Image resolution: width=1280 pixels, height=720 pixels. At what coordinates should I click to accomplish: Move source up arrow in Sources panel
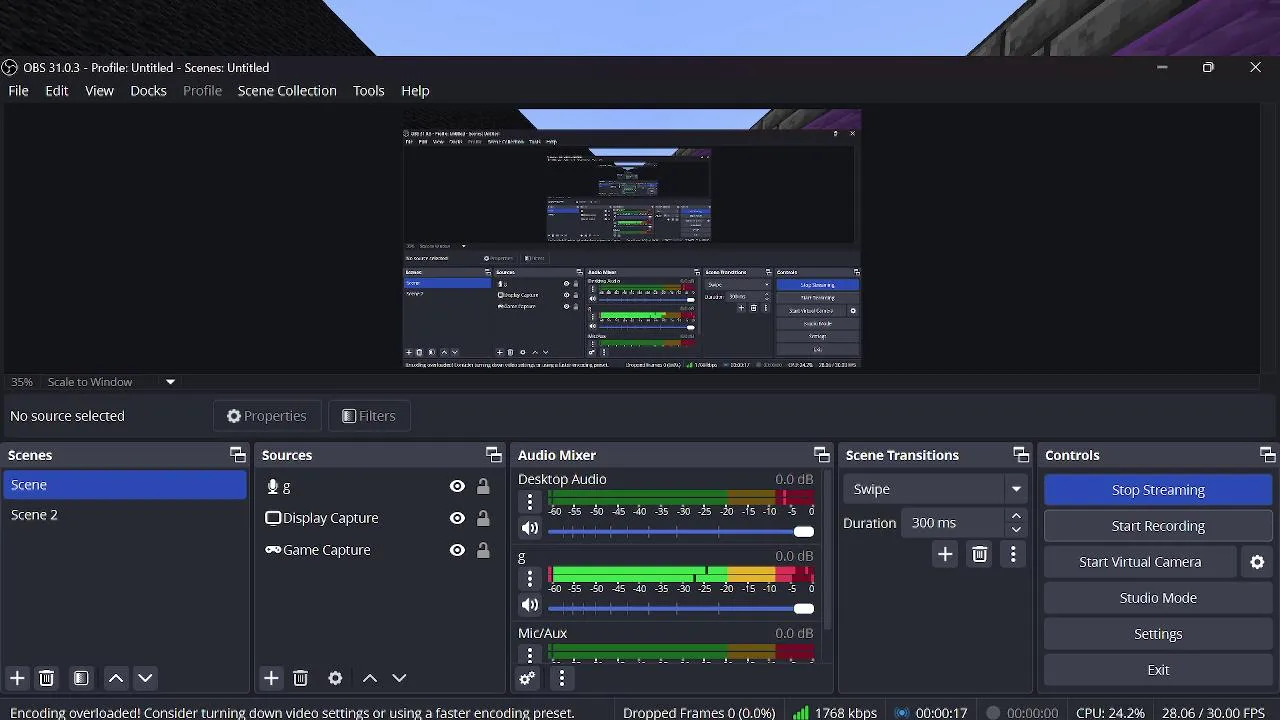[x=370, y=678]
